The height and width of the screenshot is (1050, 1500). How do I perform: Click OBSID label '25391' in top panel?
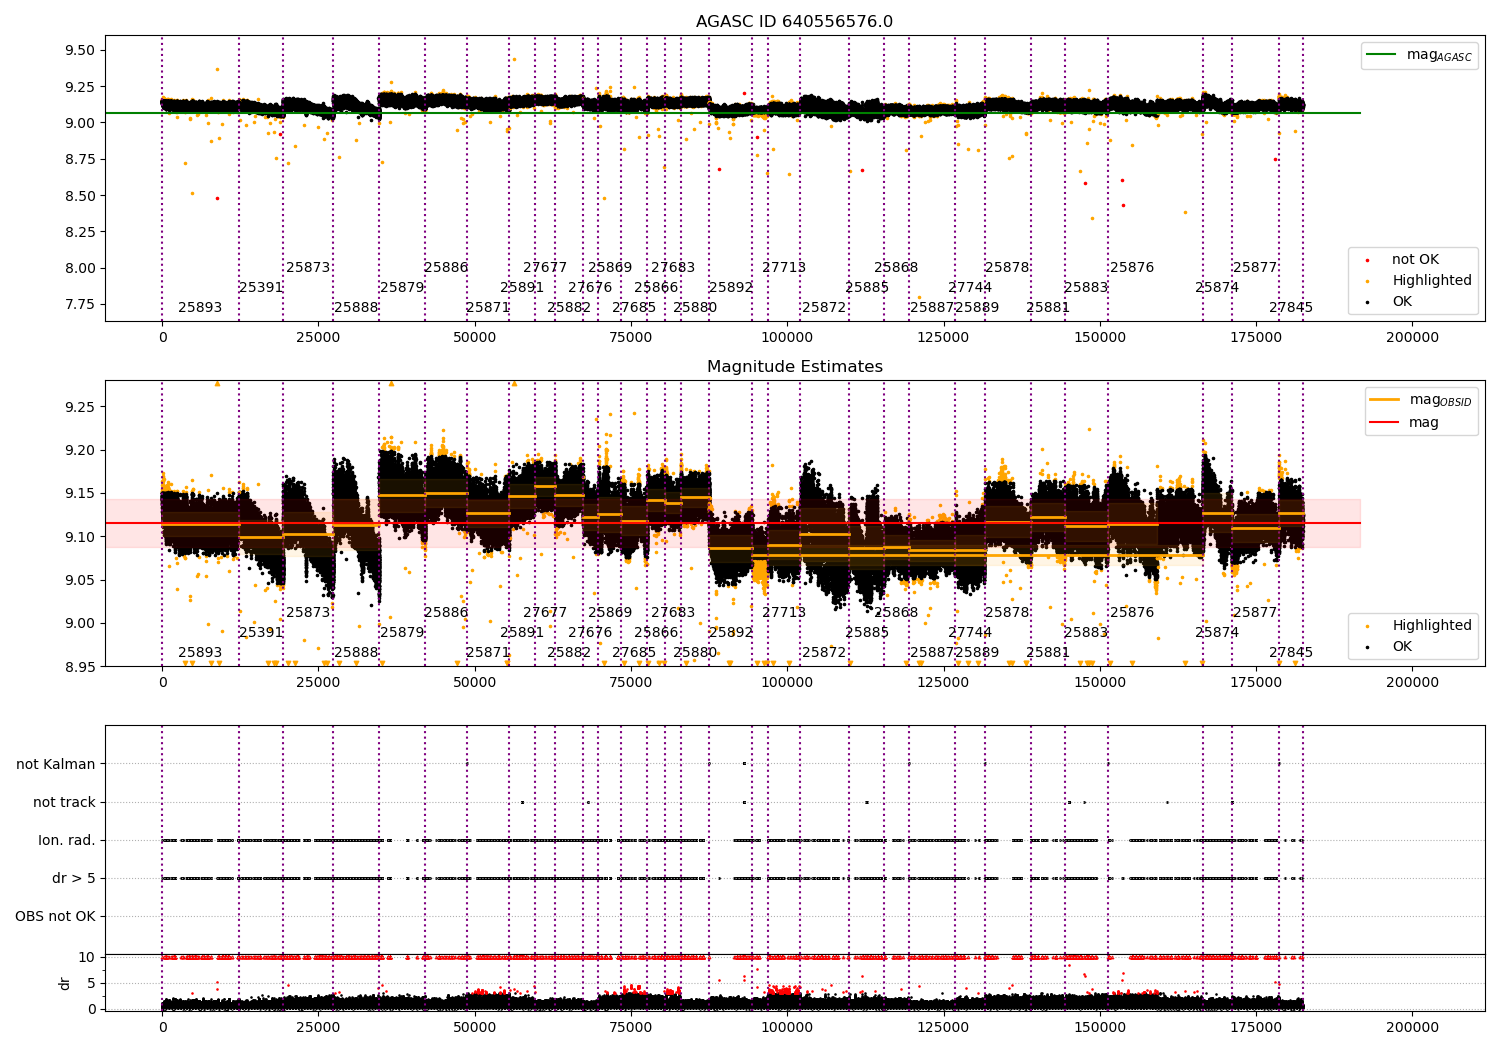coord(261,288)
